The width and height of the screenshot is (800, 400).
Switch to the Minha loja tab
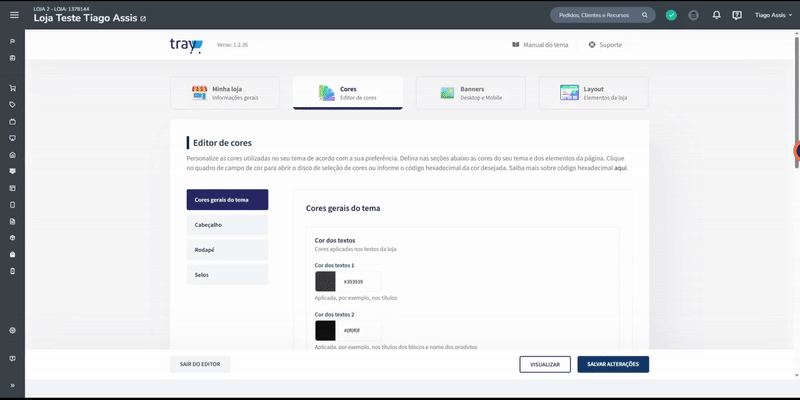[x=225, y=93]
